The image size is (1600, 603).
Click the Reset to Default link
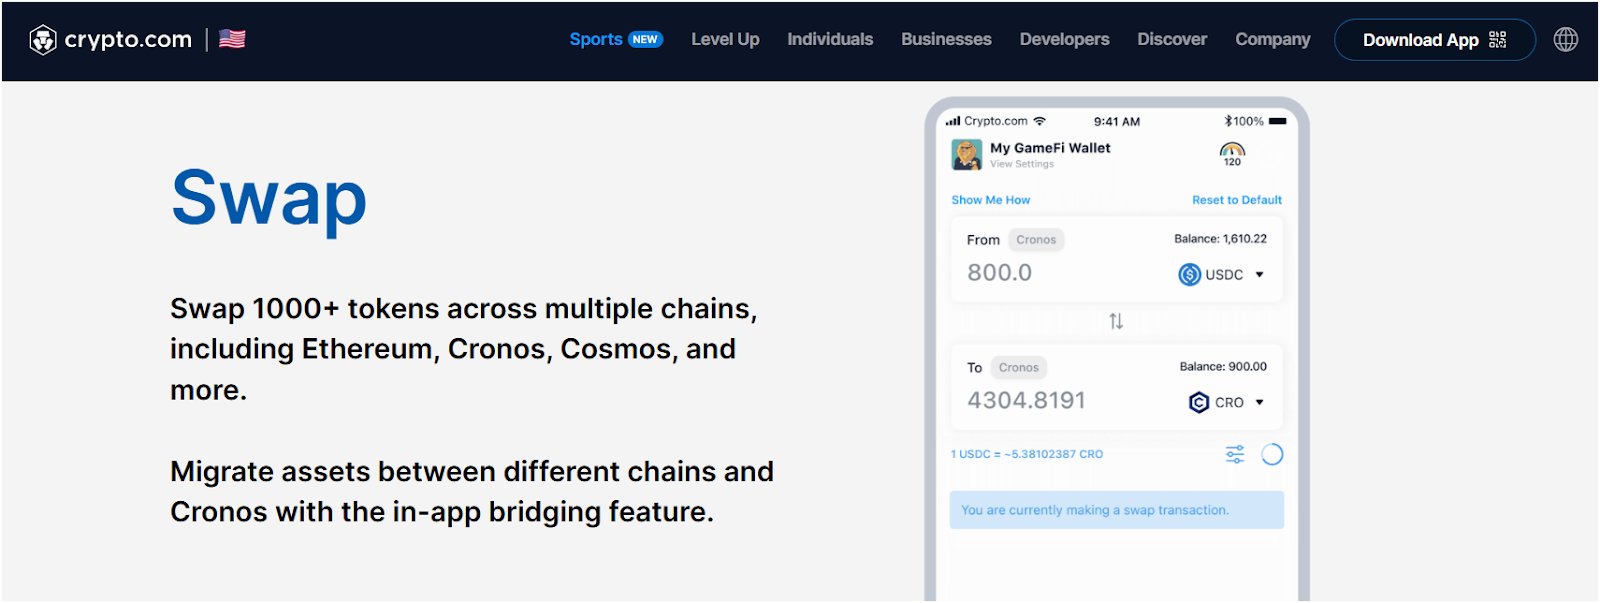1237,200
